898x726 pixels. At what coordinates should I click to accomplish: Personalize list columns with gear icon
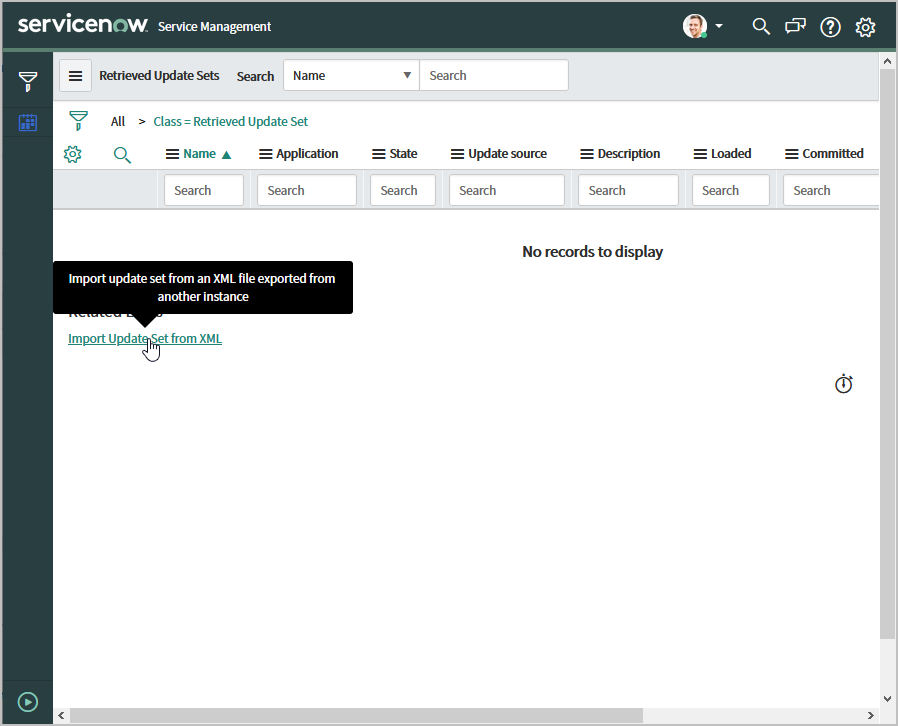click(72, 154)
